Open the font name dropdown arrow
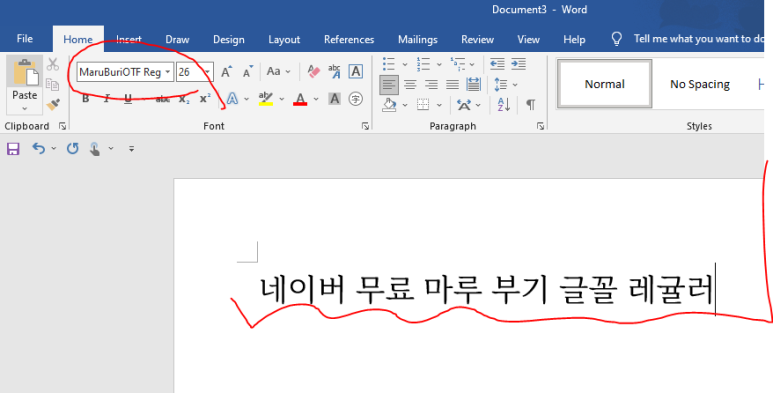Viewport: 773px width, 393px height. pyautogui.click(x=168, y=72)
